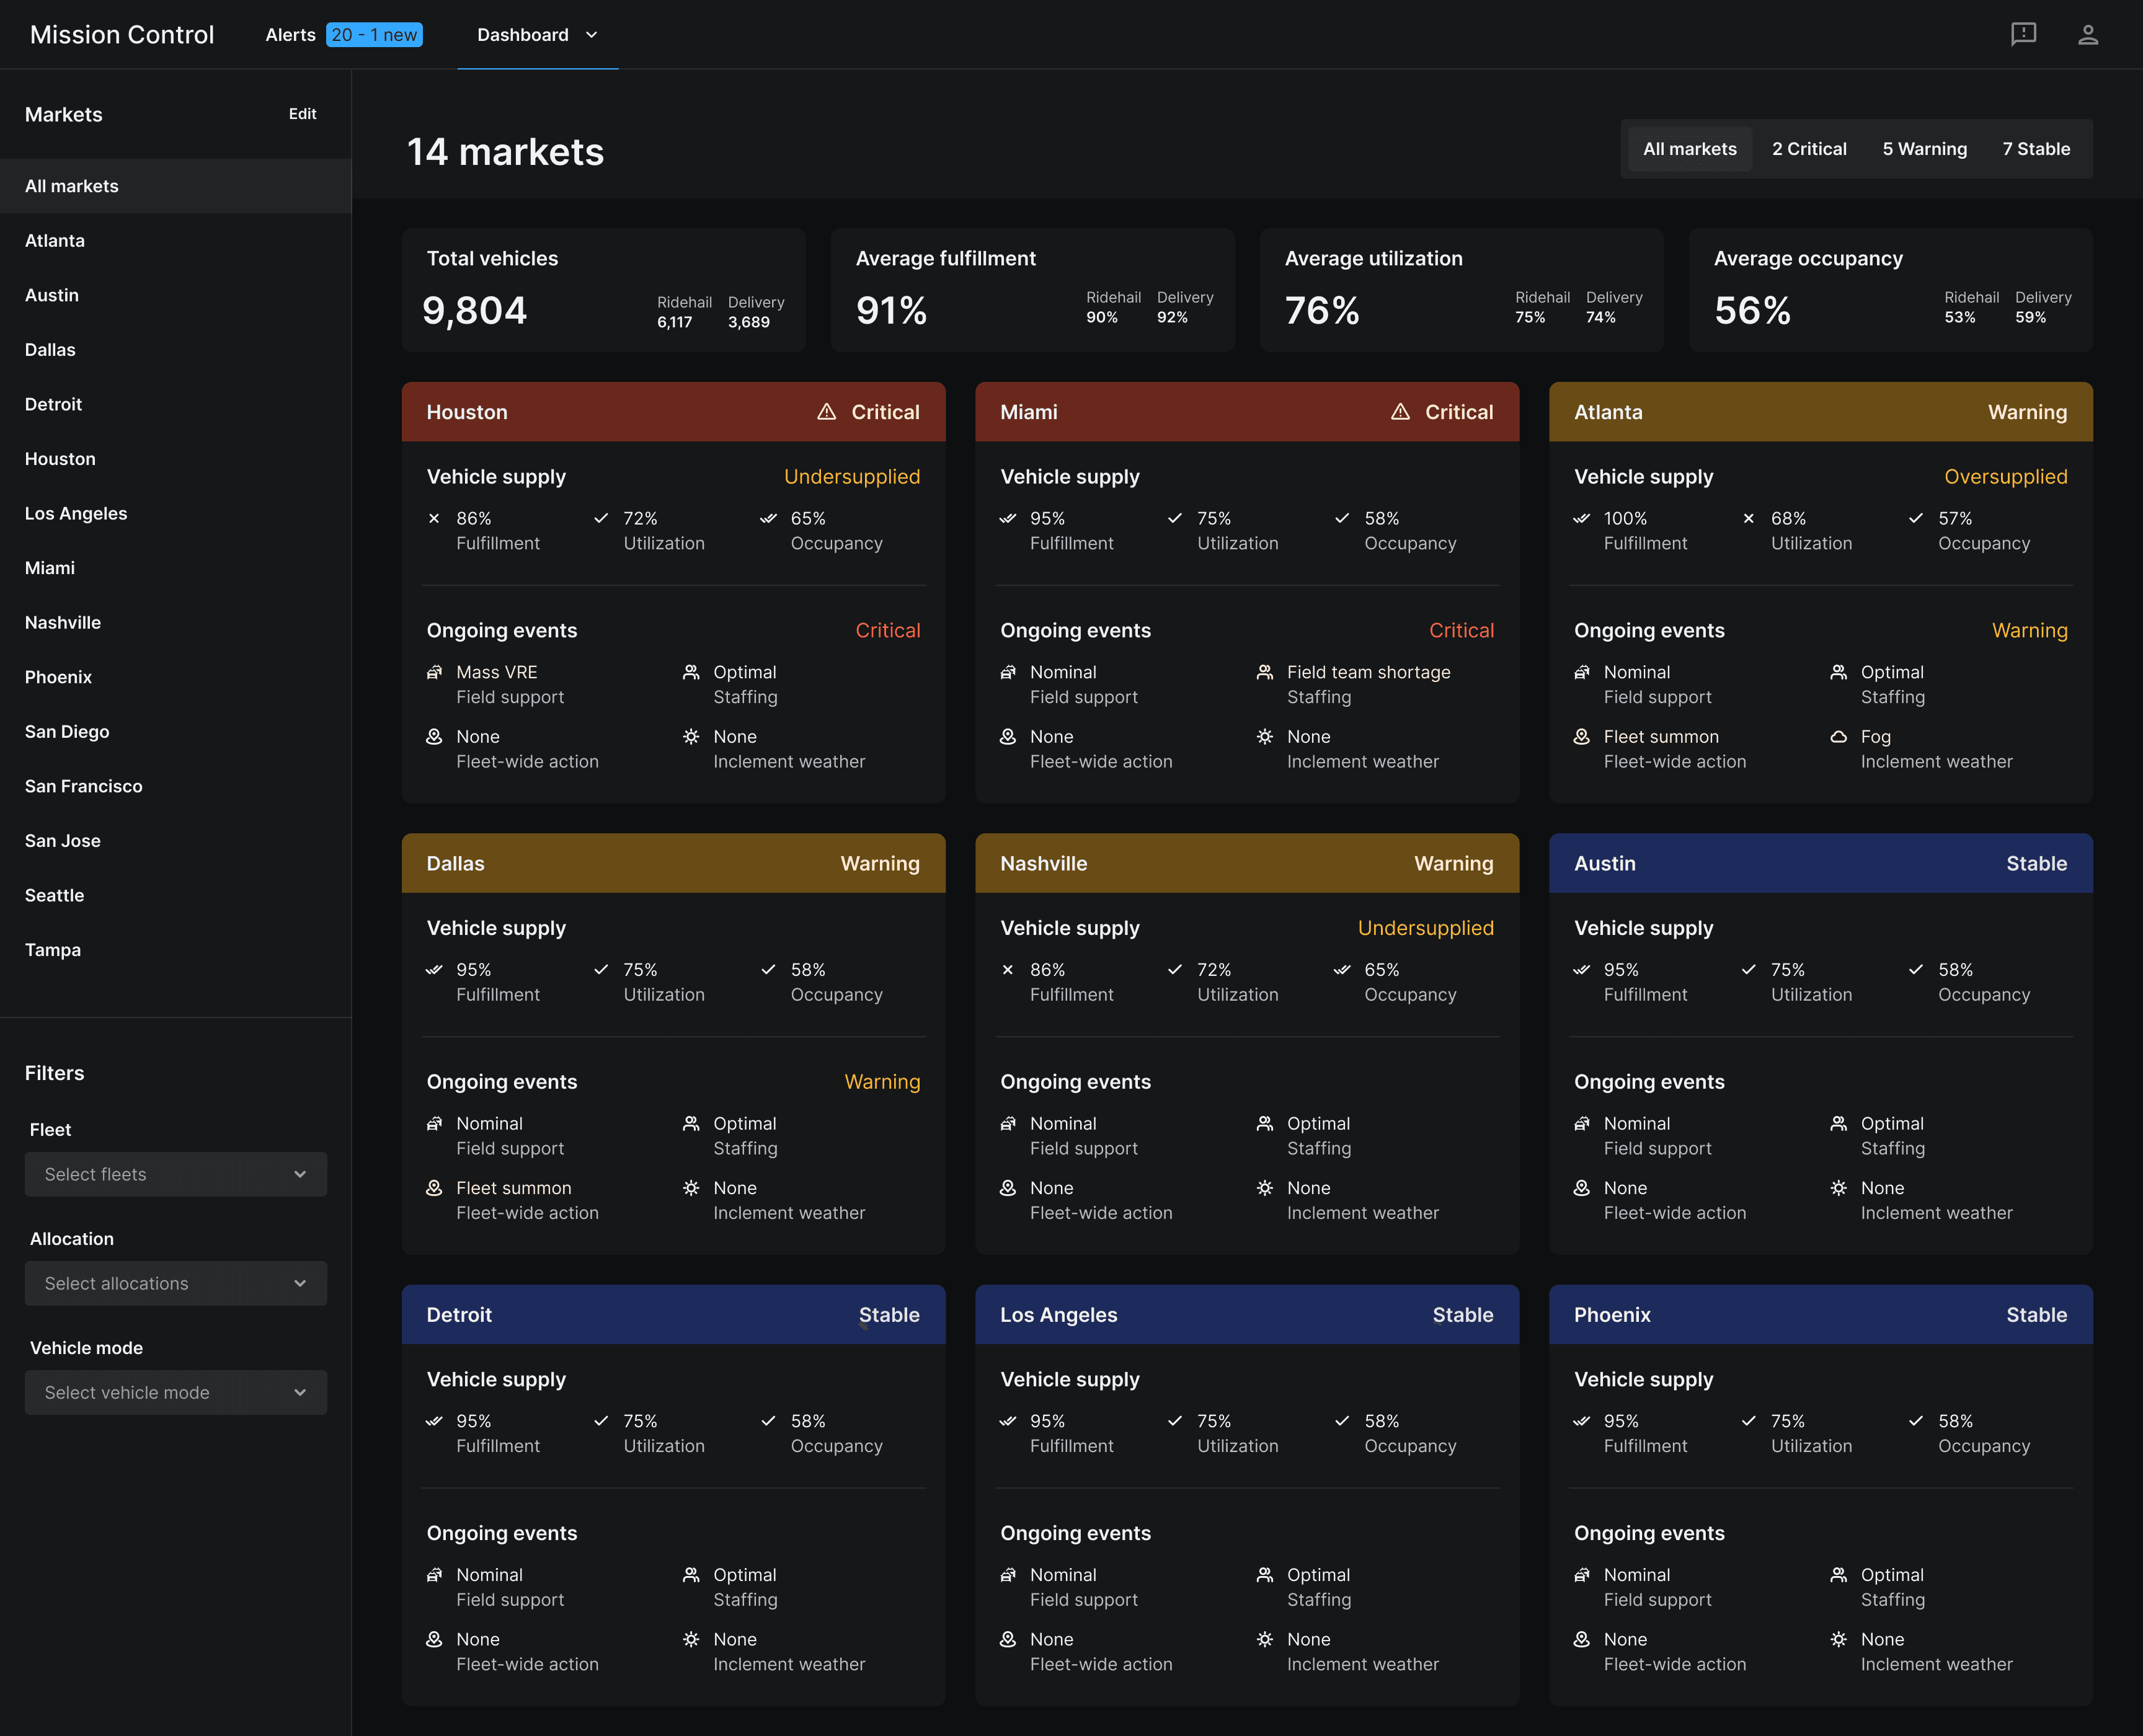Screen dimensions: 2143x1736
Task: Open the user account icon
Action: [x=2088, y=35]
